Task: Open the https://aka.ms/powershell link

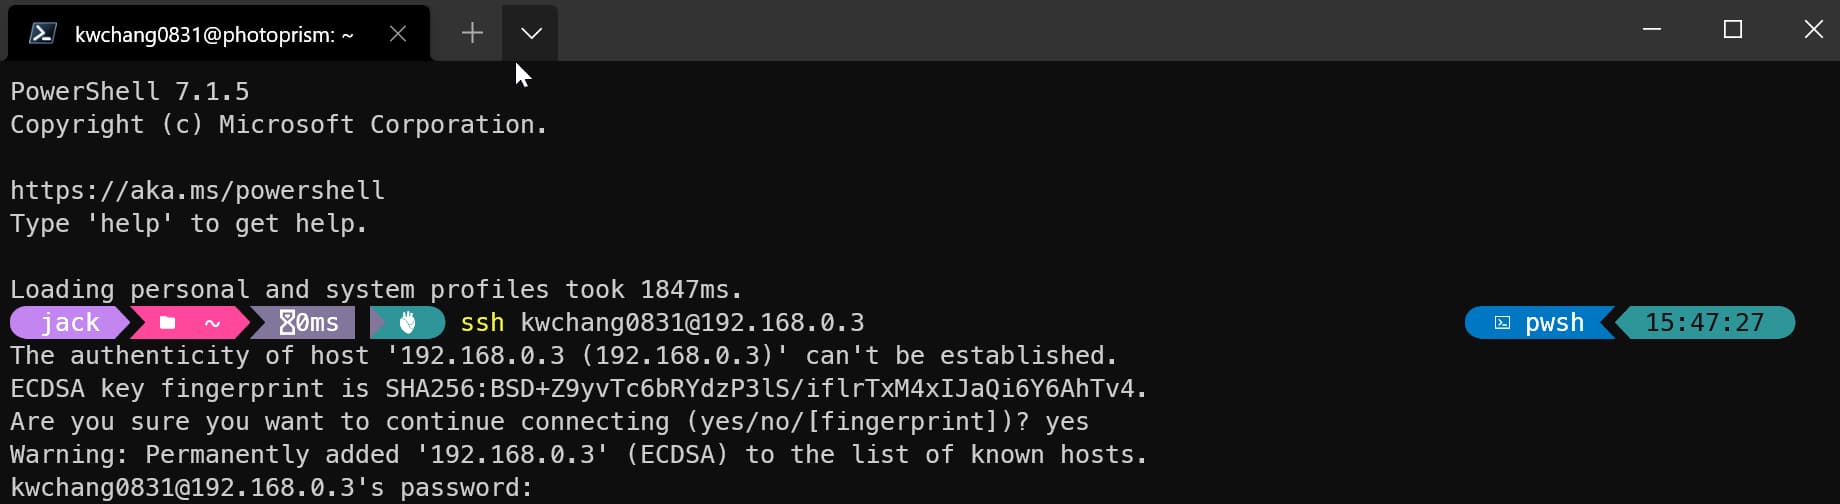Action: click(x=197, y=190)
